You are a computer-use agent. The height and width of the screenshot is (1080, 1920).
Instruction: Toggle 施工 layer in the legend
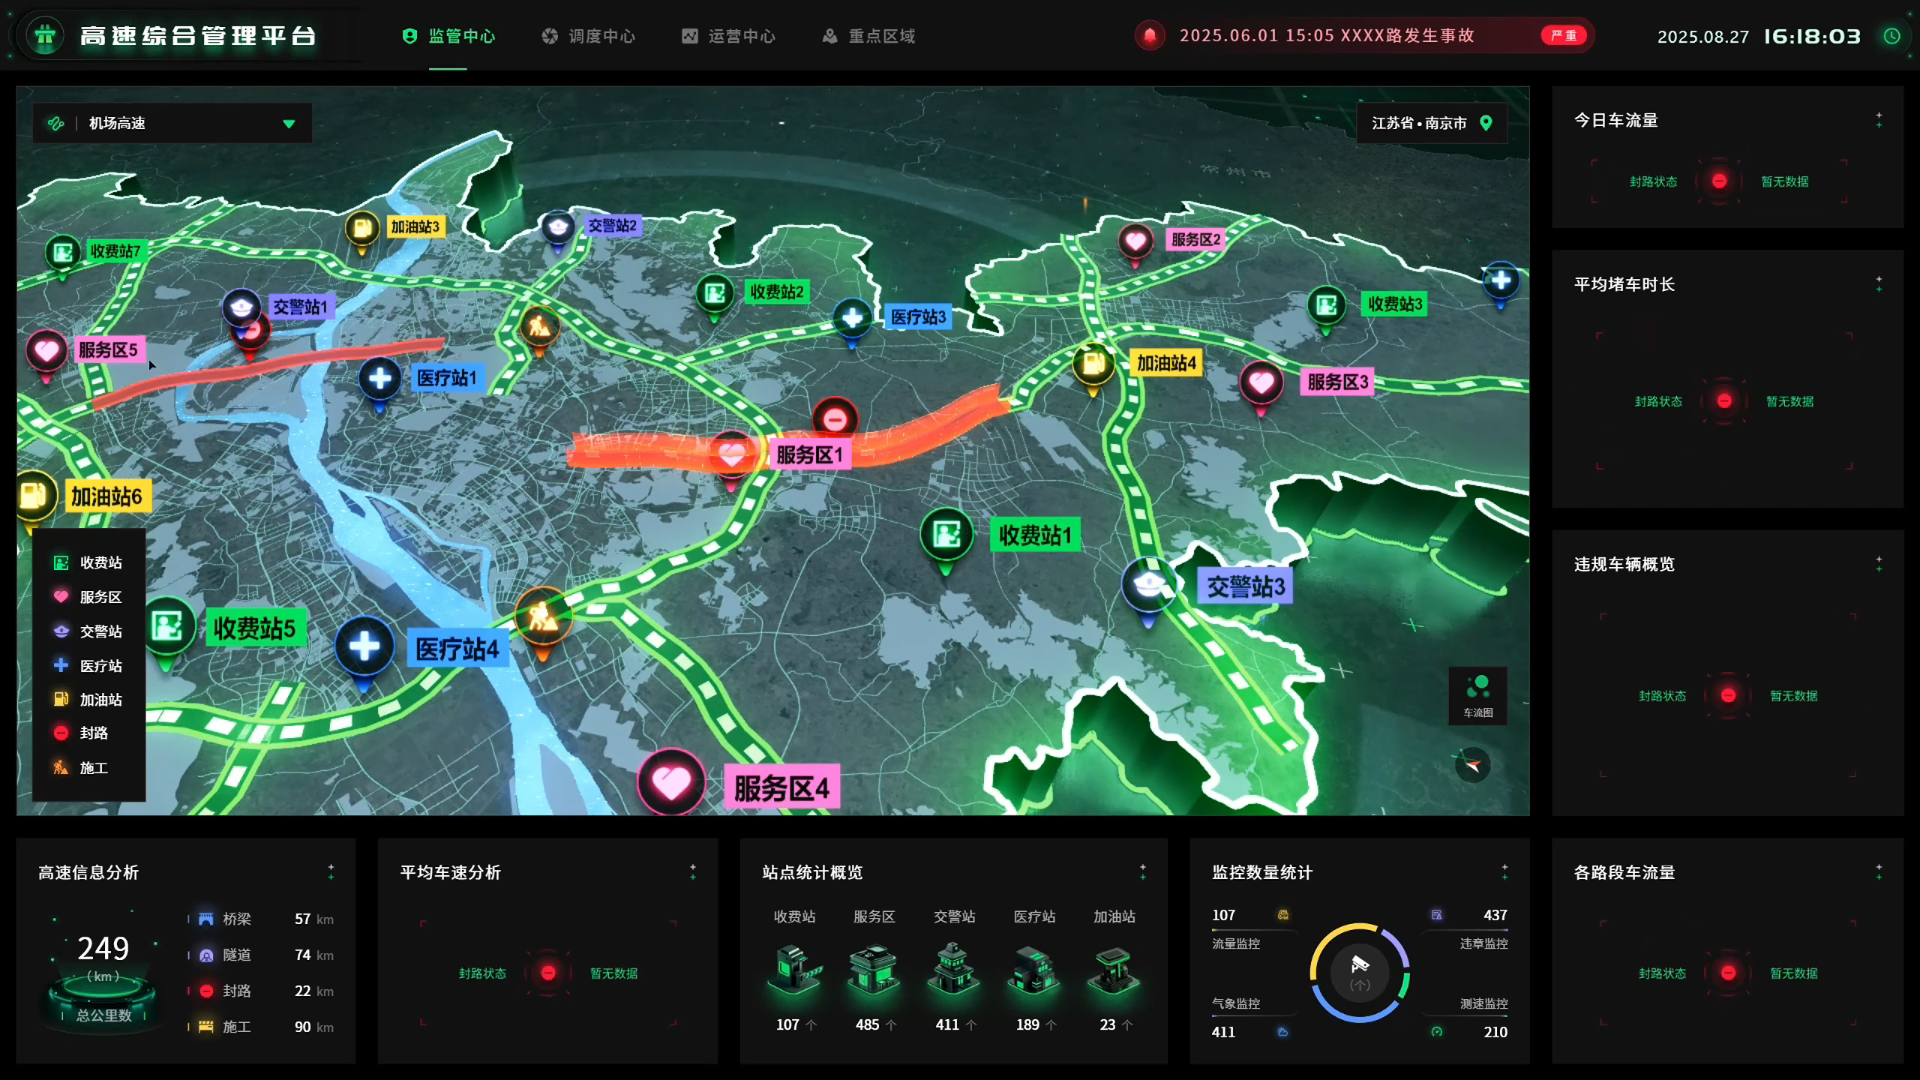pos(81,768)
